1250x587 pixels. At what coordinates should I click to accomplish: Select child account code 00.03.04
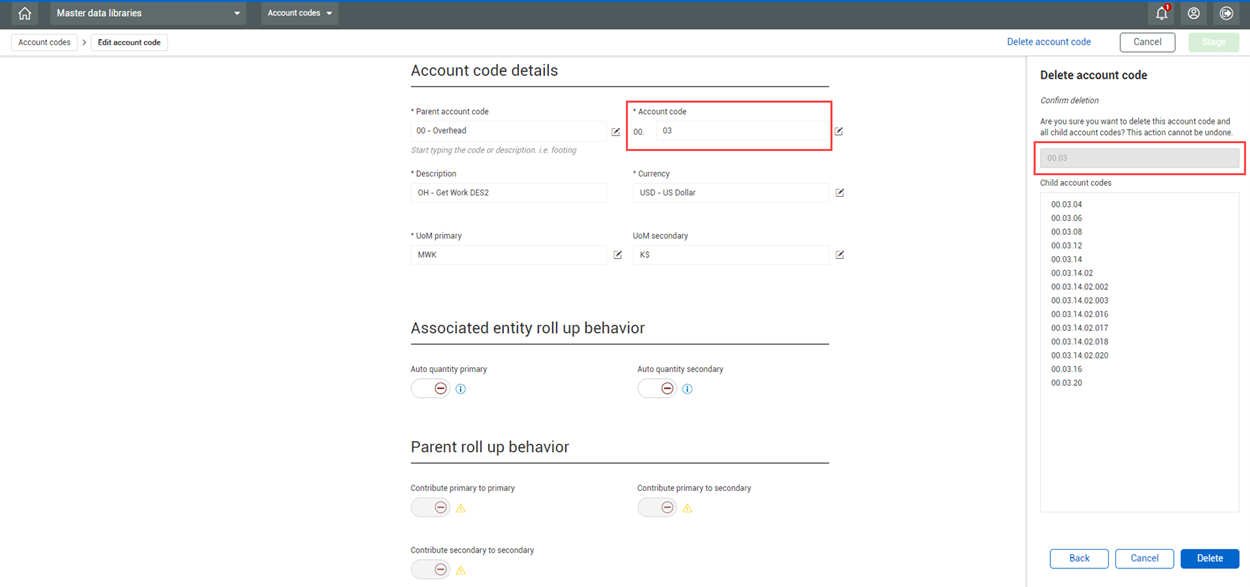point(1066,205)
